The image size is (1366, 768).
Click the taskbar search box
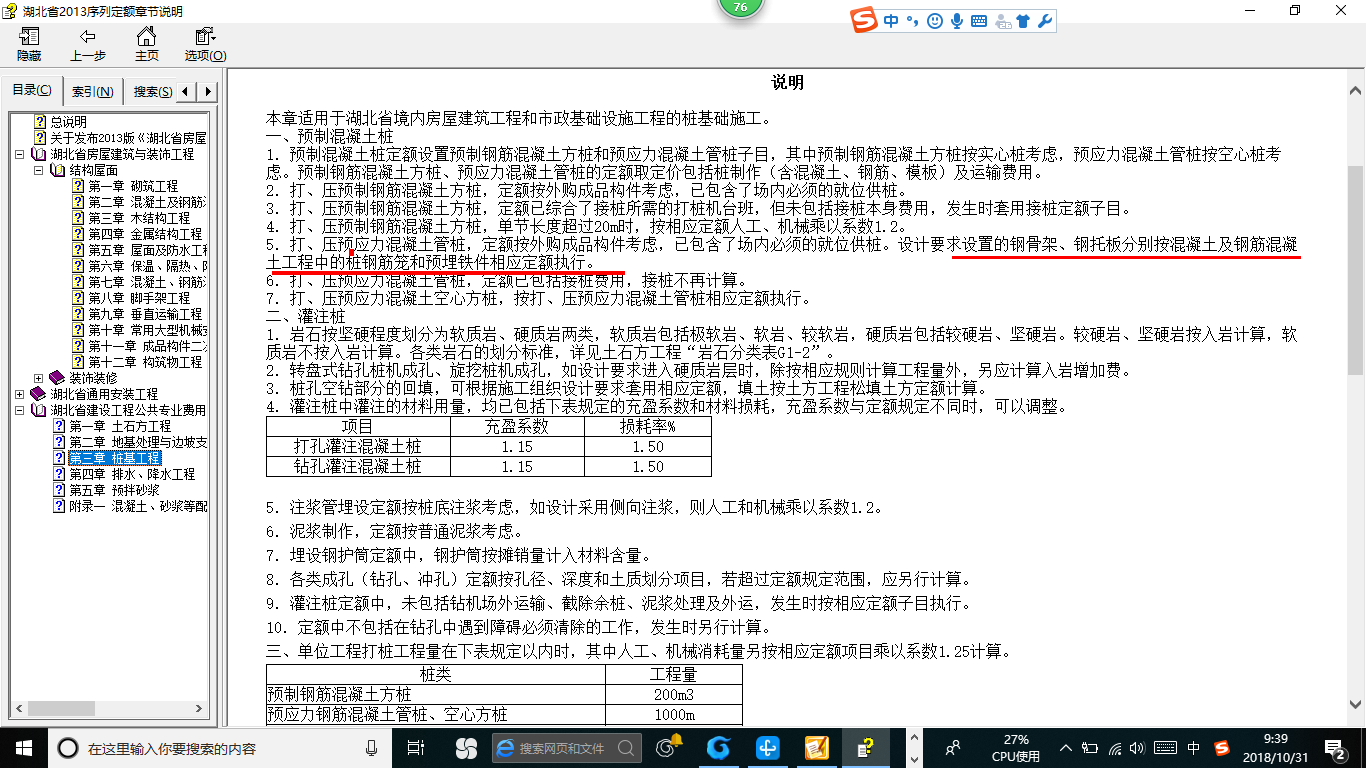point(220,748)
